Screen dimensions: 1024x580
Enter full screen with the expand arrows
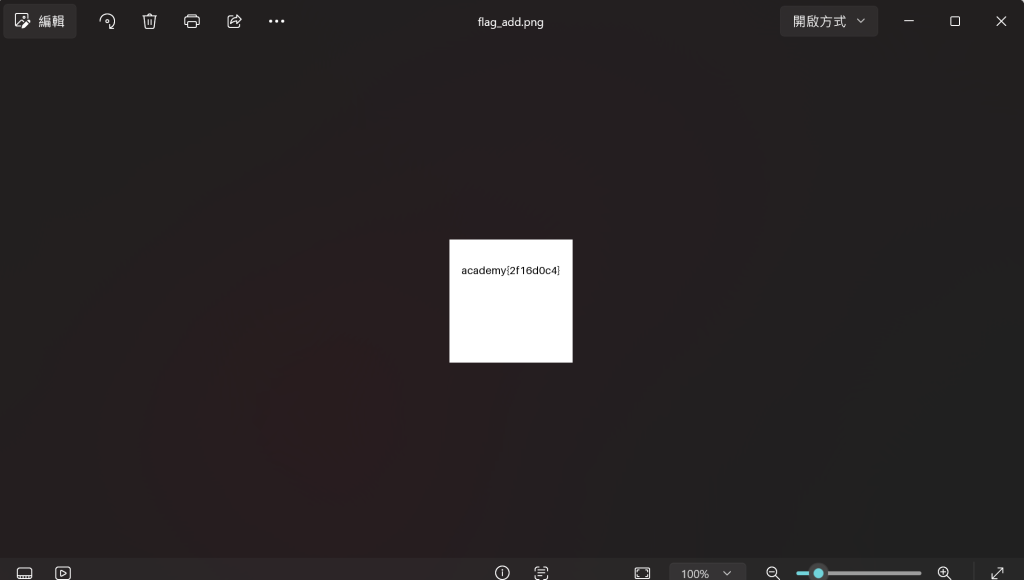point(997,573)
